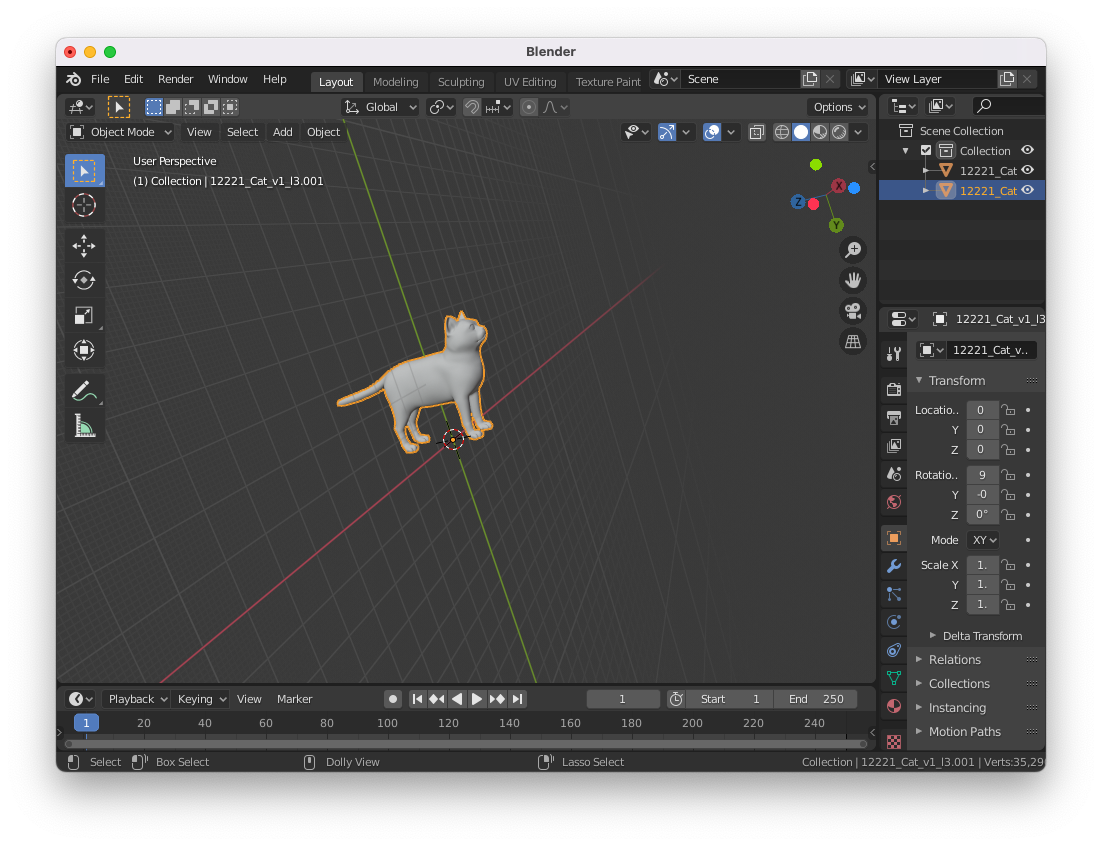
Task: Select the Scale tool in toolbar
Action: click(x=84, y=316)
